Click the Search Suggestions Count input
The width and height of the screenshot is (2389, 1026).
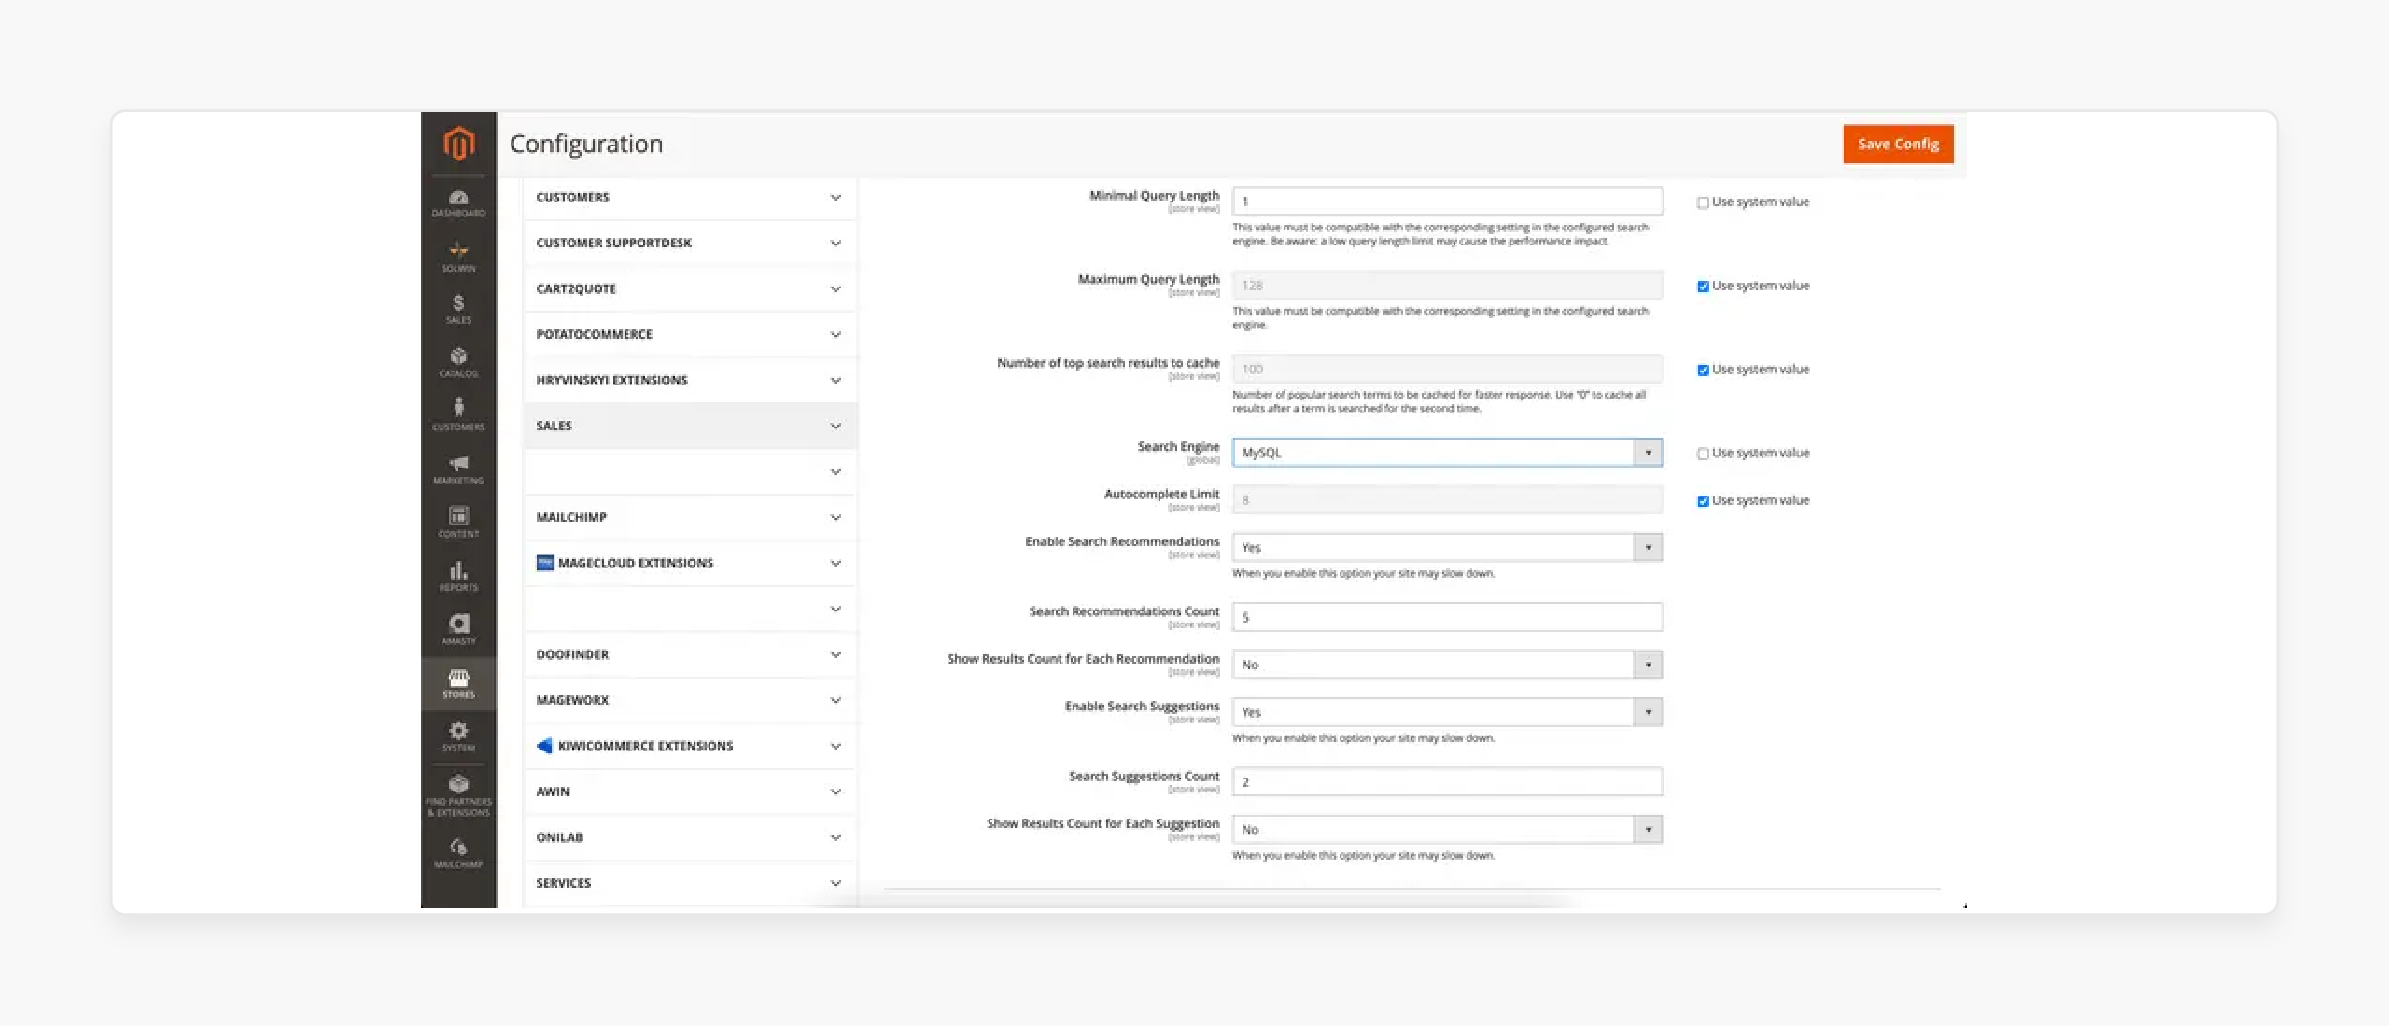click(x=1447, y=782)
